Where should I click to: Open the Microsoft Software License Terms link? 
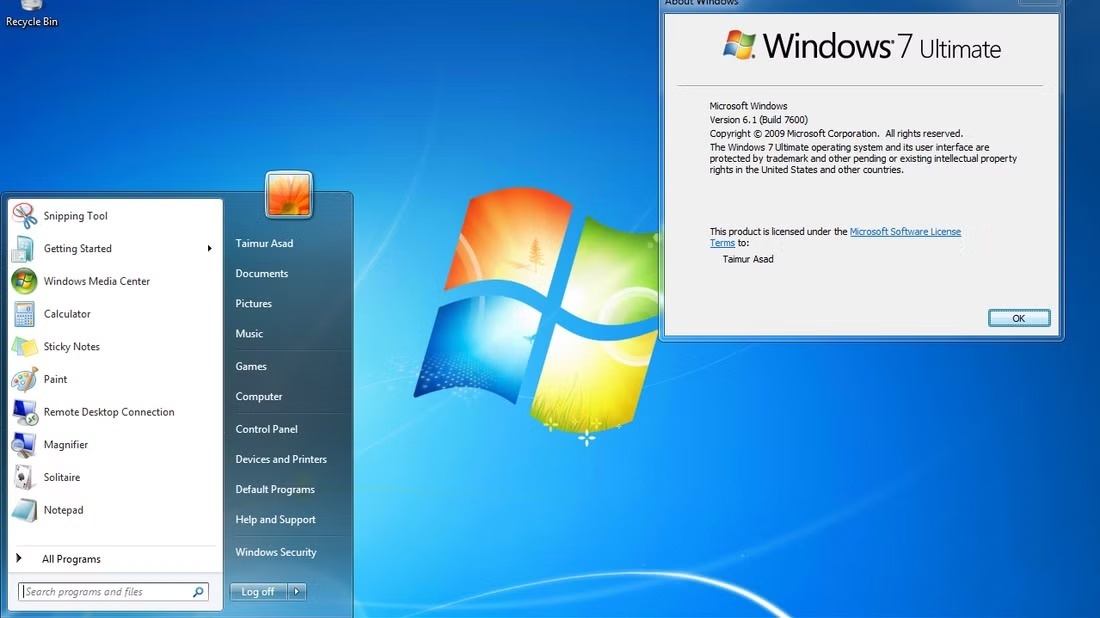(905, 231)
